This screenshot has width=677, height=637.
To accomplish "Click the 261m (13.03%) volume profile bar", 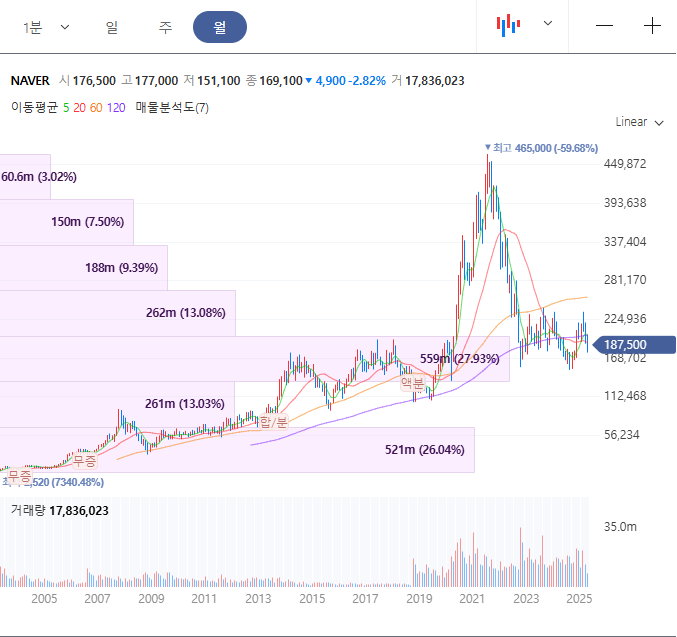I will click(x=117, y=404).
